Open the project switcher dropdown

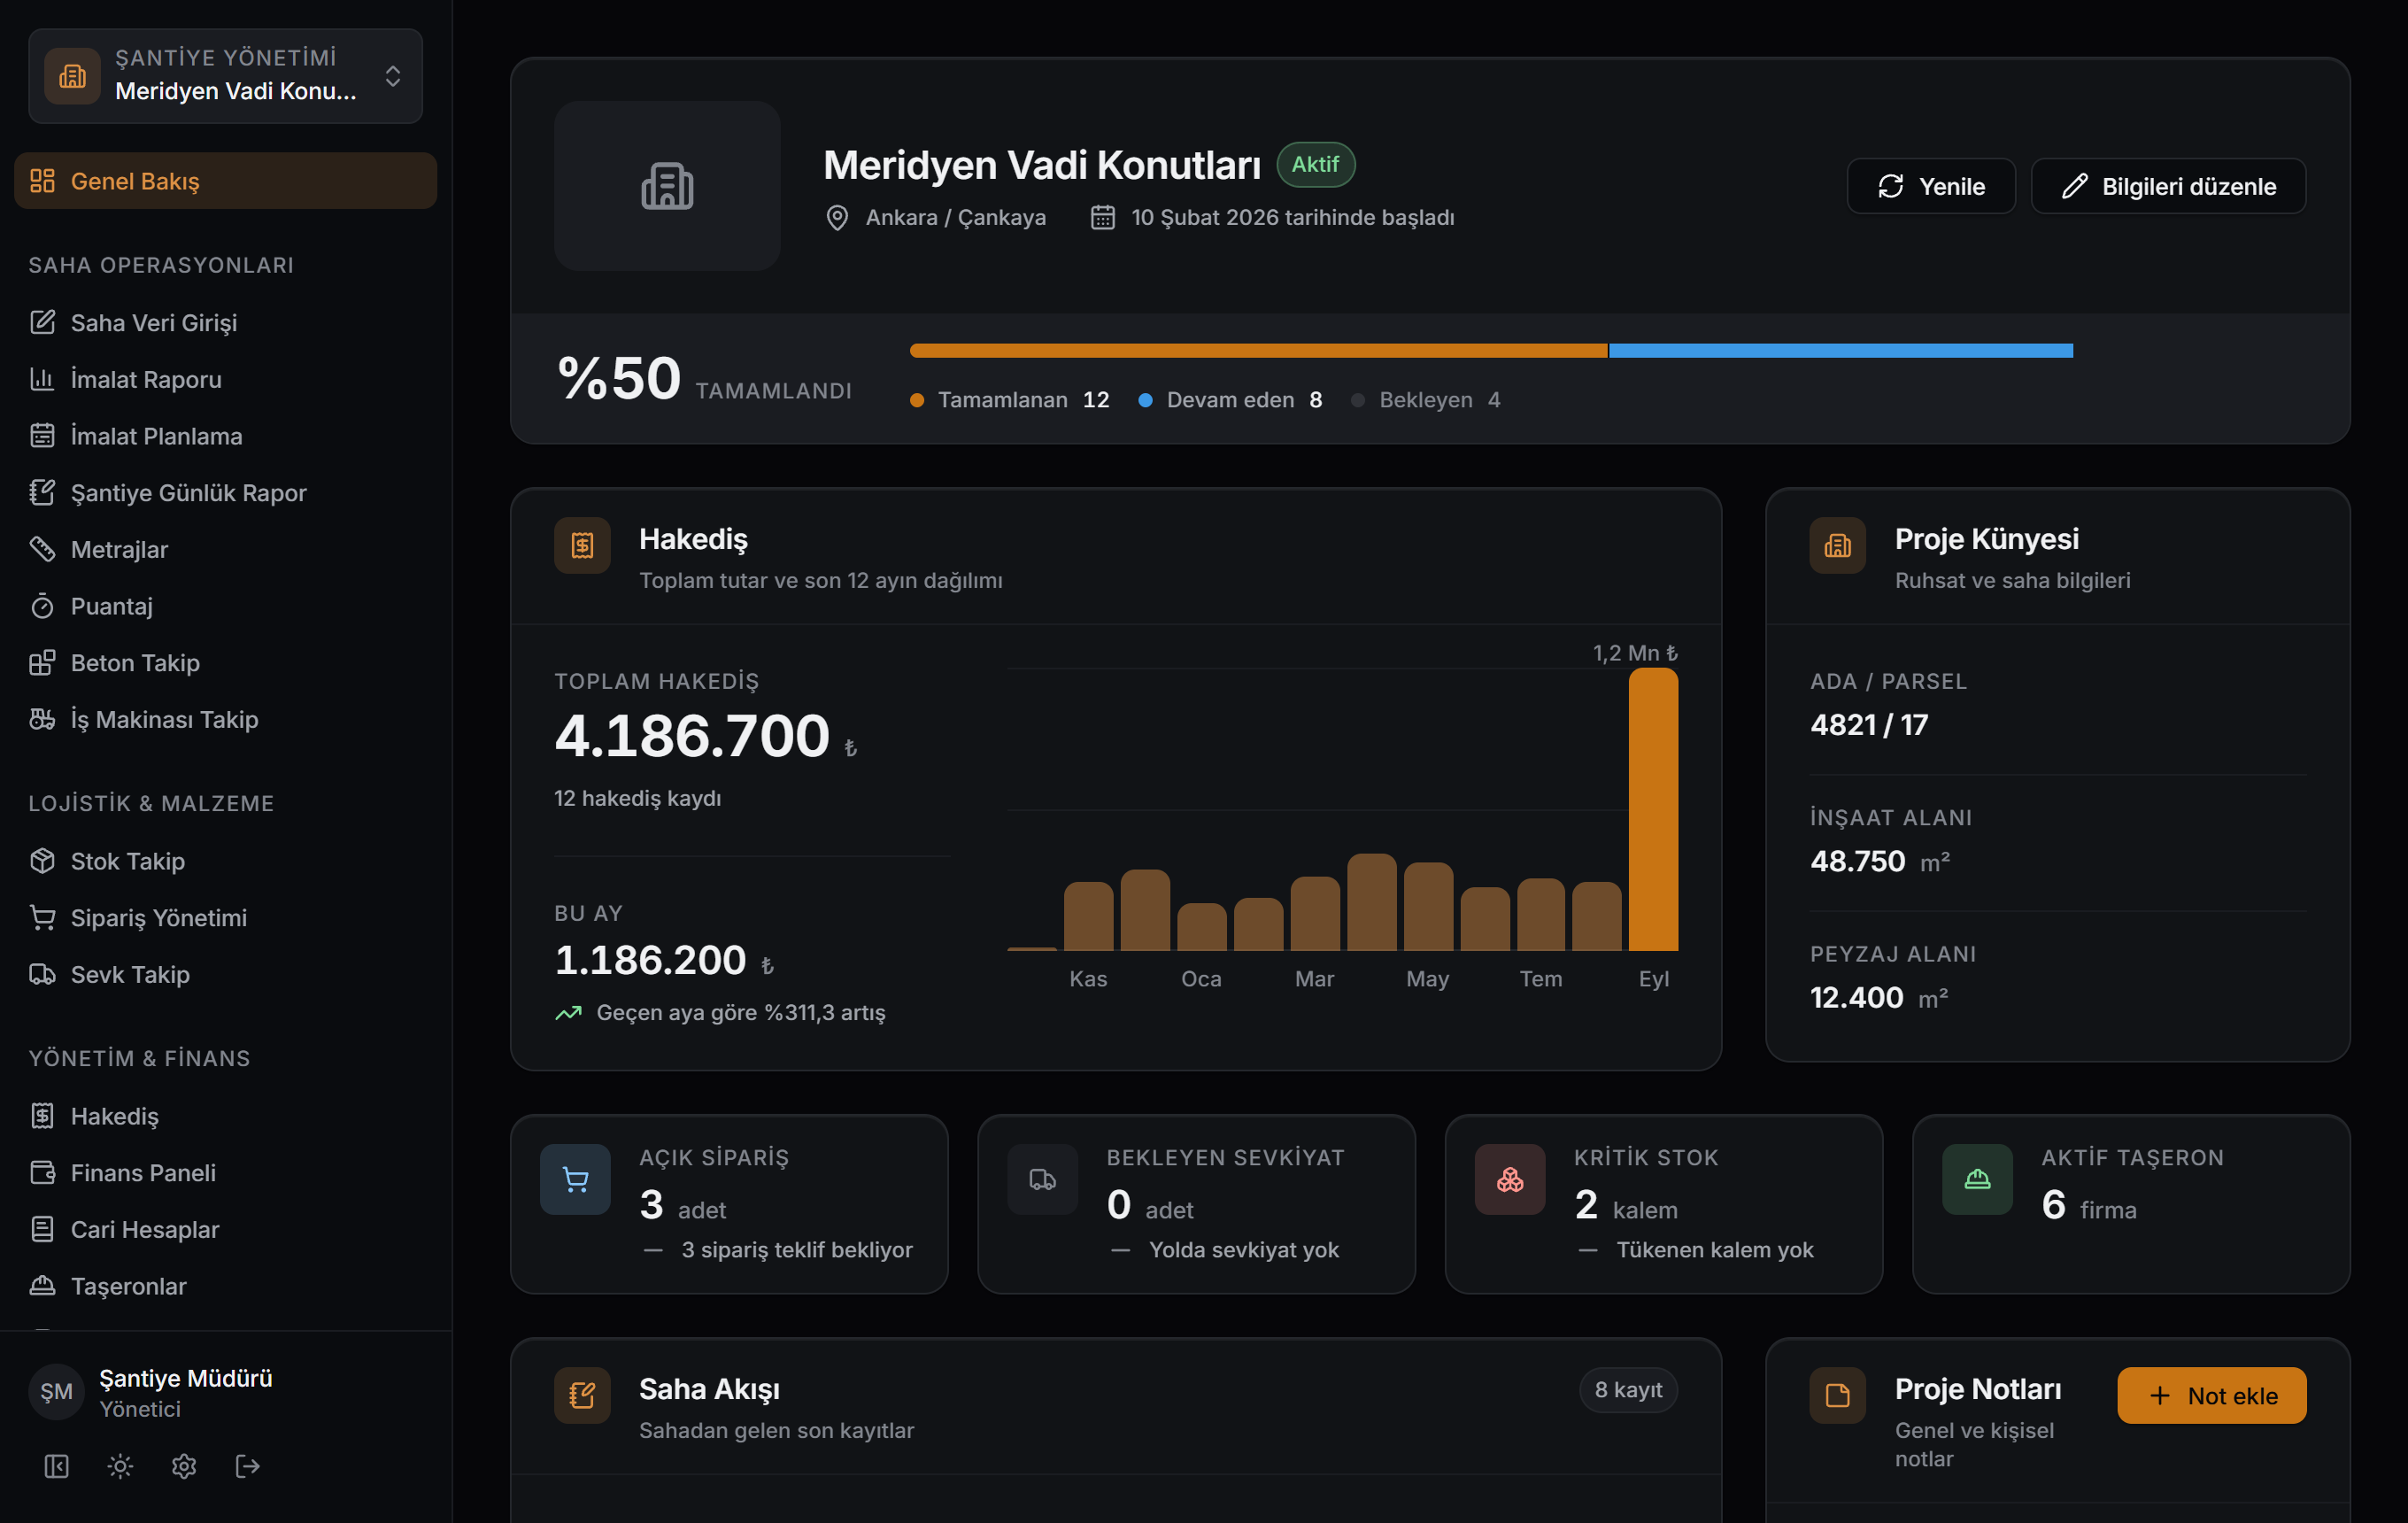click(x=225, y=76)
